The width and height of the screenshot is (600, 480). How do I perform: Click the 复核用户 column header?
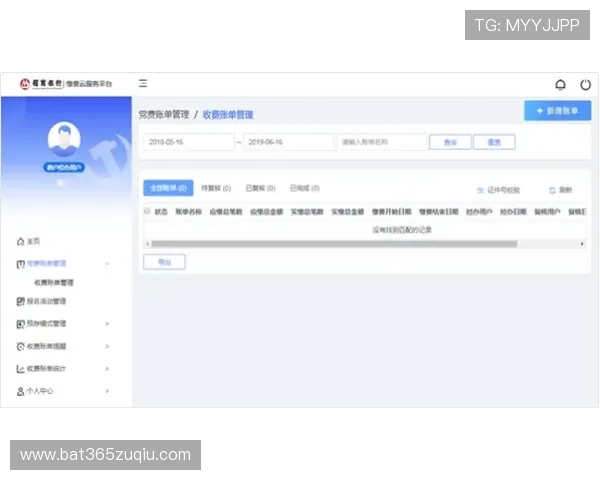point(548,212)
